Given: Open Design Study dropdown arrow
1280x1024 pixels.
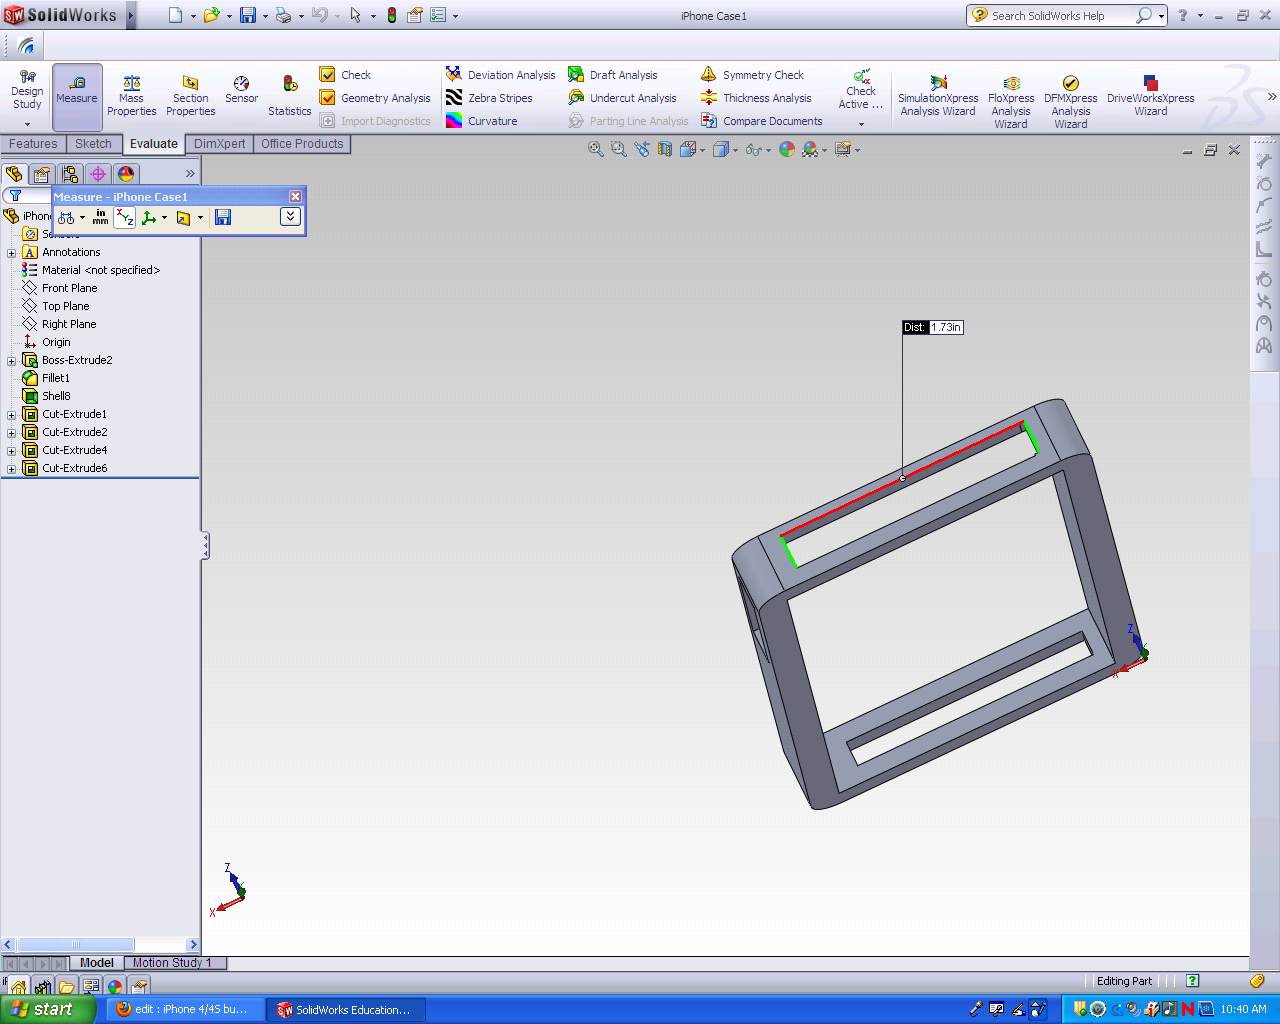Looking at the screenshot, I should tap(27, 124).
